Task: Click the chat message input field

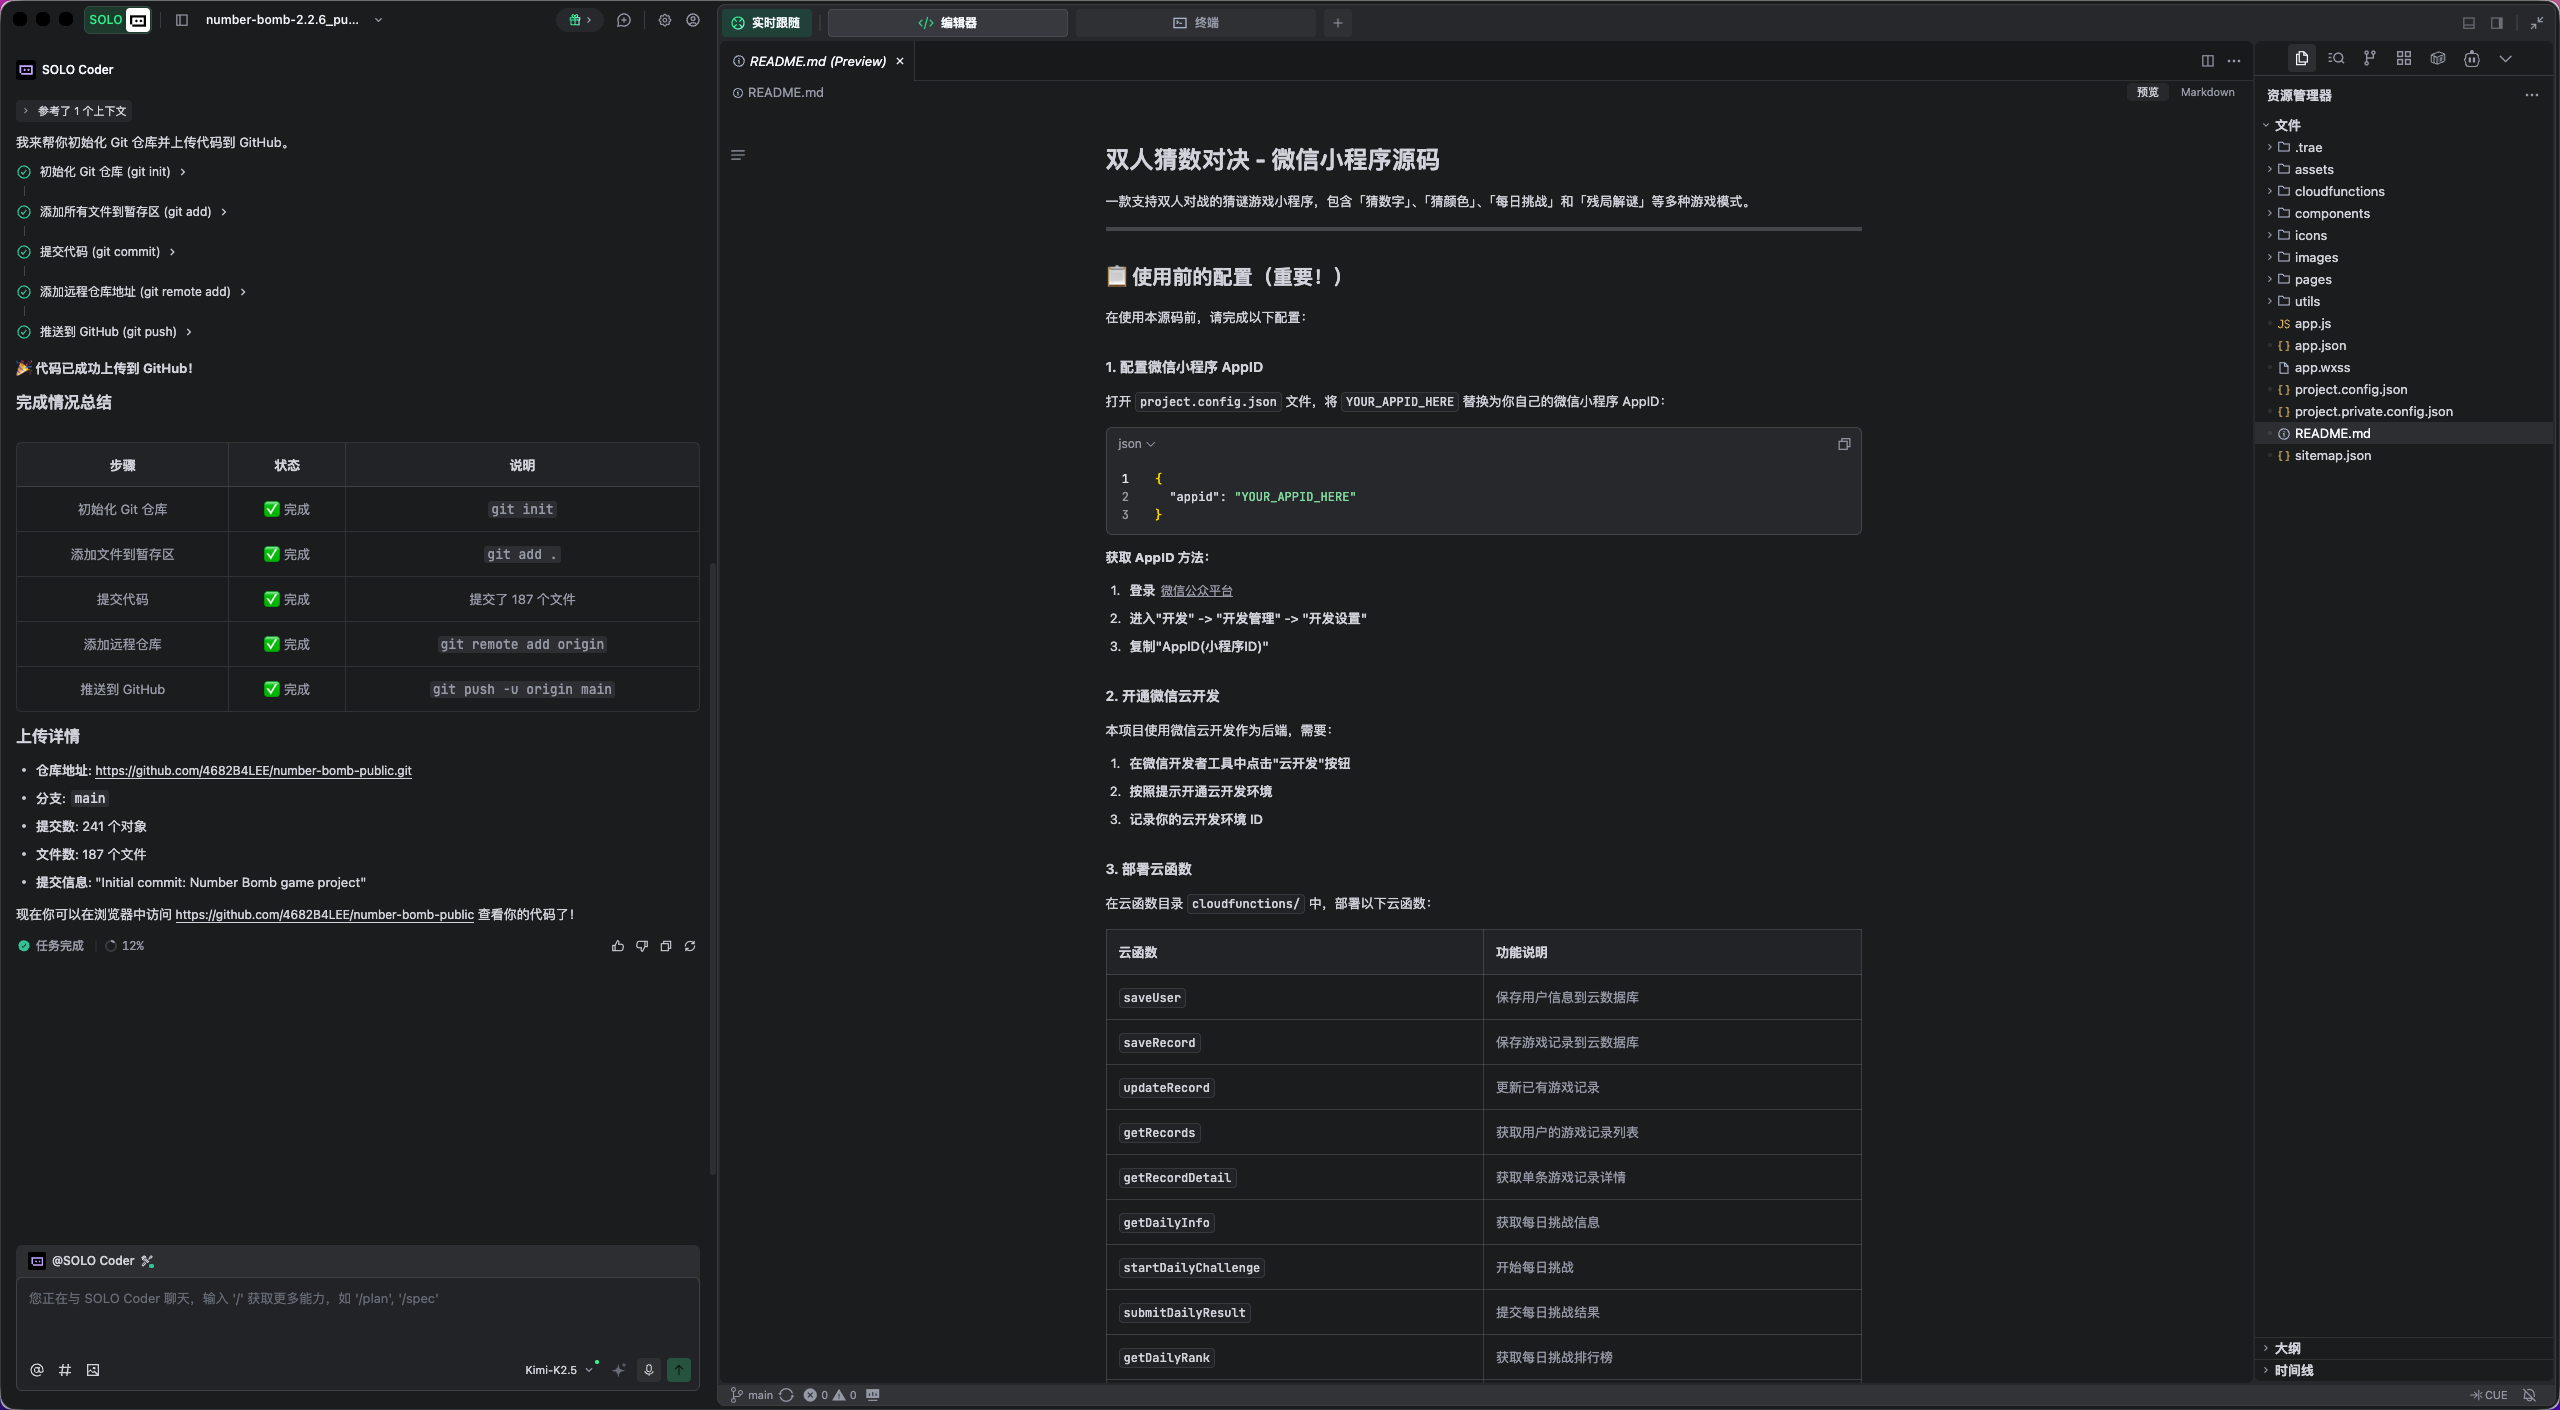Action: pyautogui.click(x=357, y=1310)
